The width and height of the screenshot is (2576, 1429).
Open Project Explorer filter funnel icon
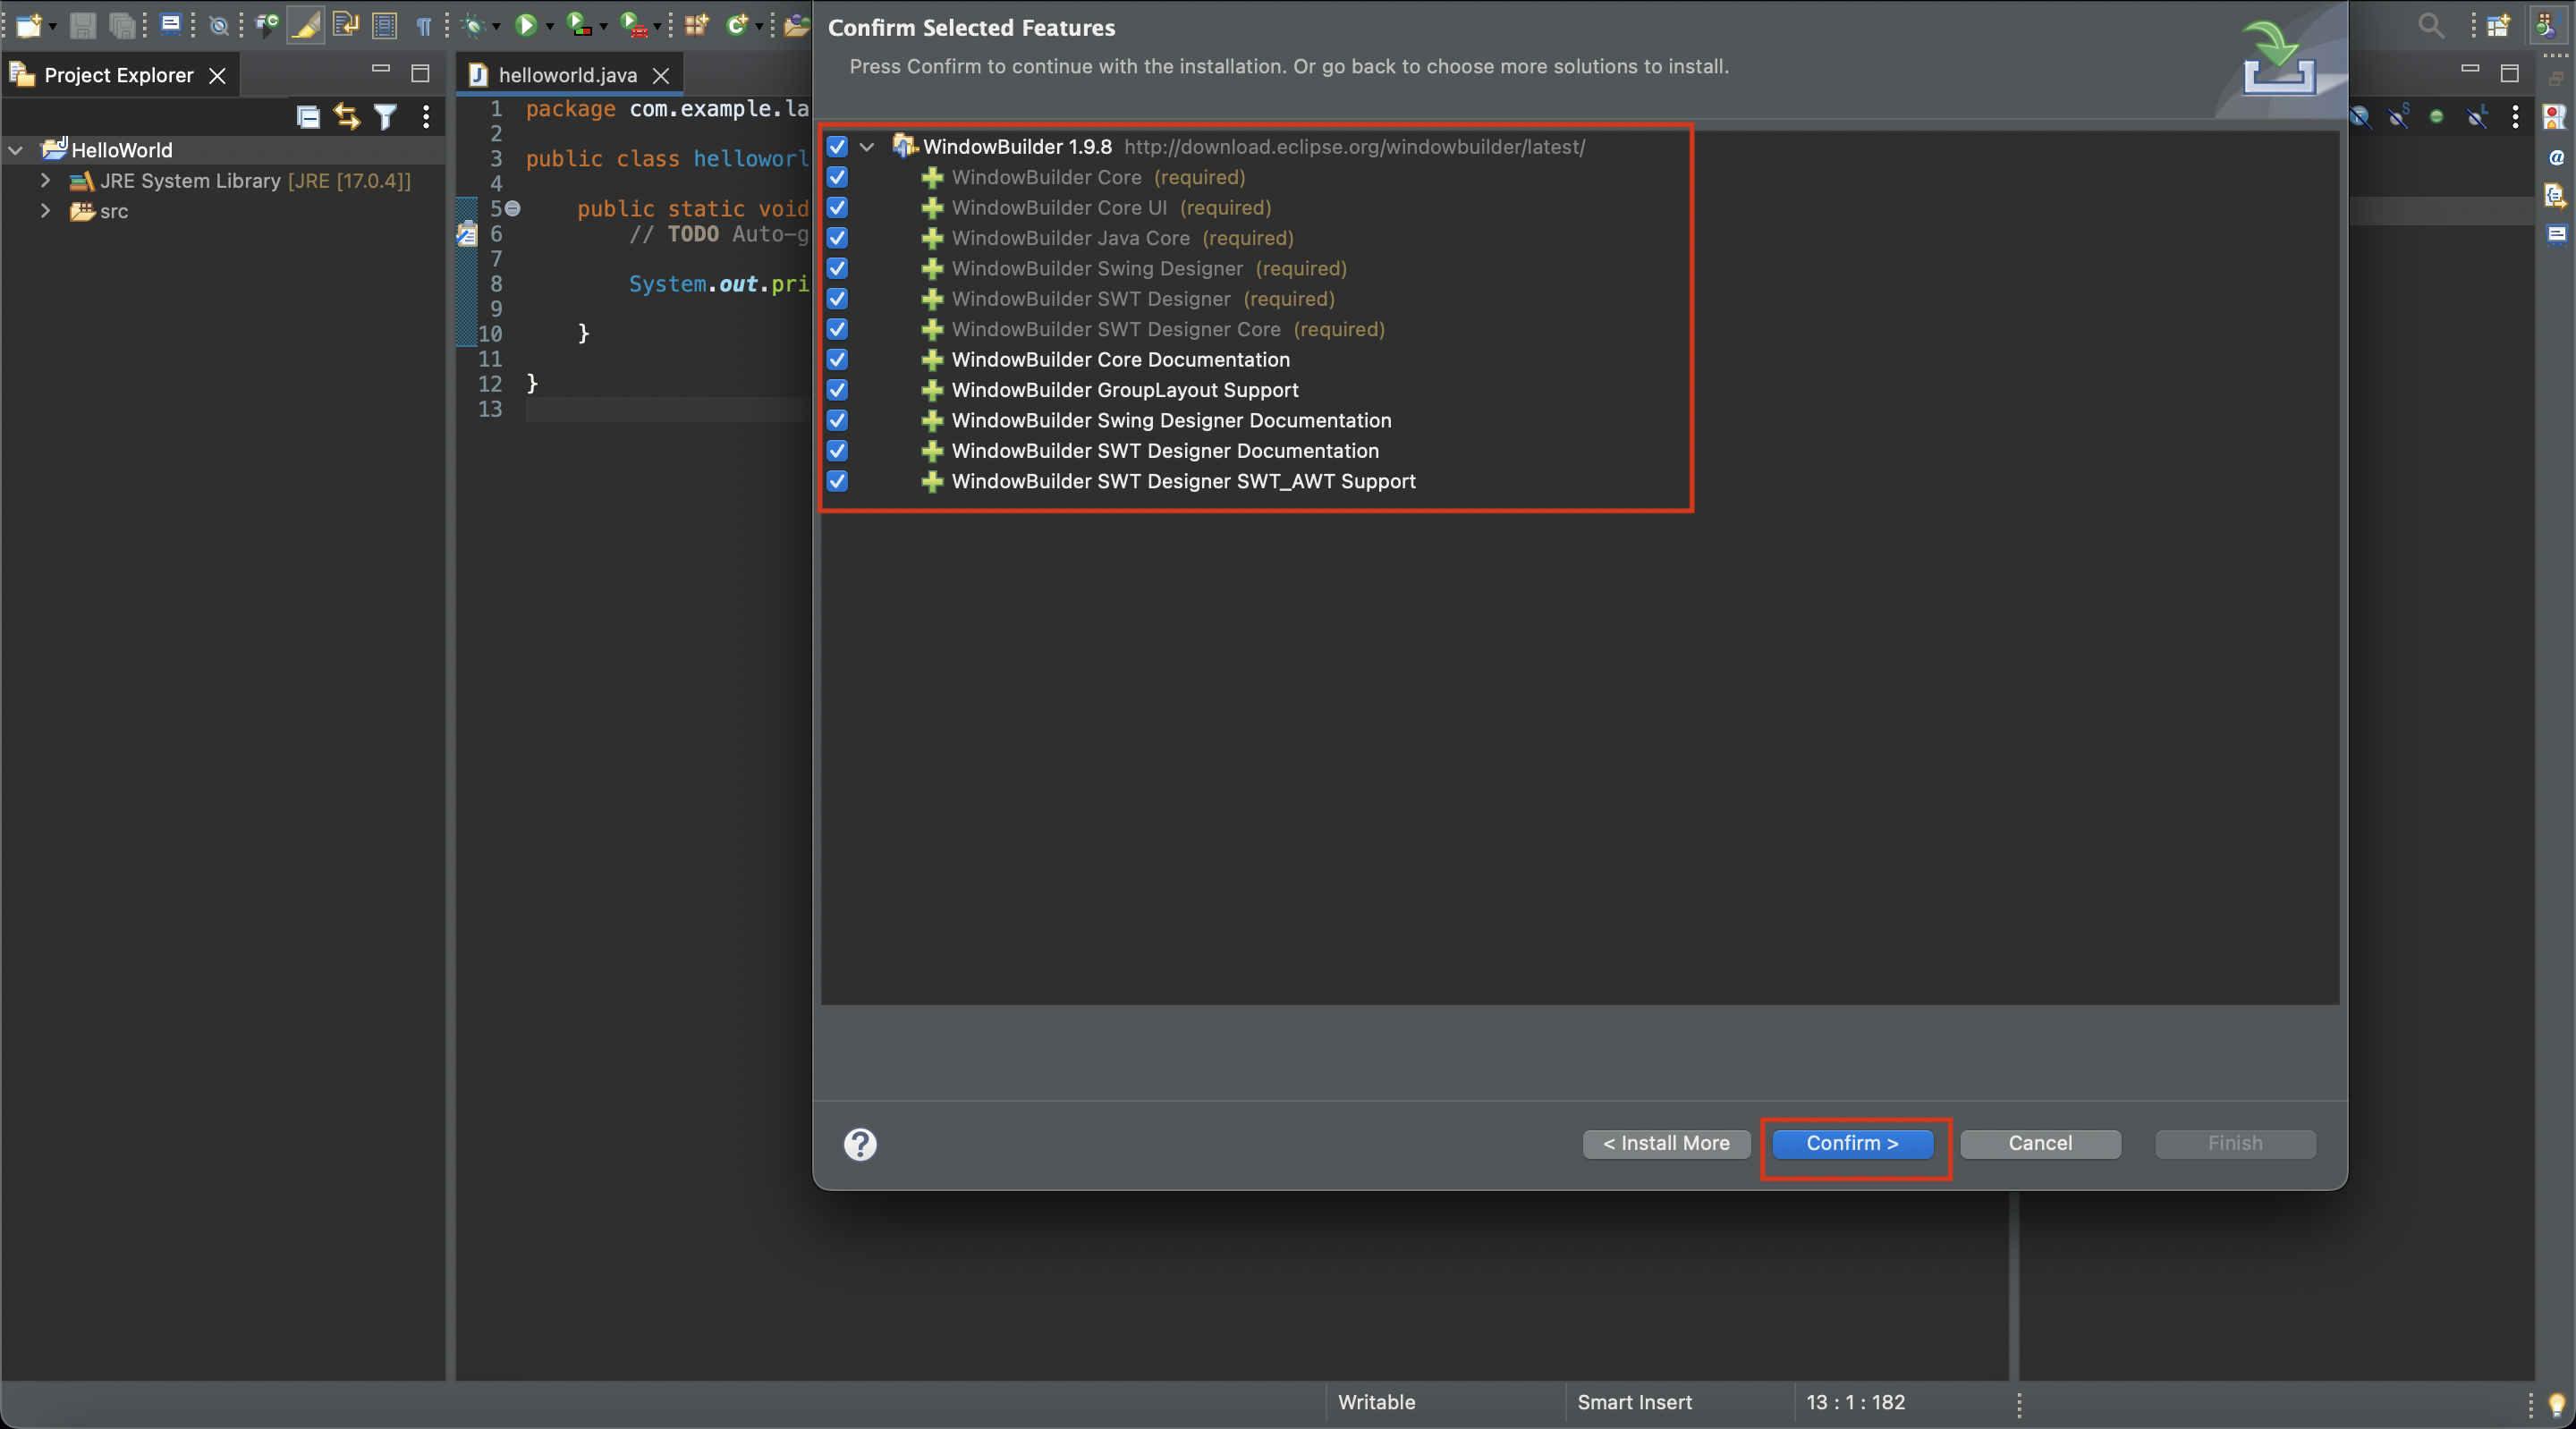click(x=385, y=117)
